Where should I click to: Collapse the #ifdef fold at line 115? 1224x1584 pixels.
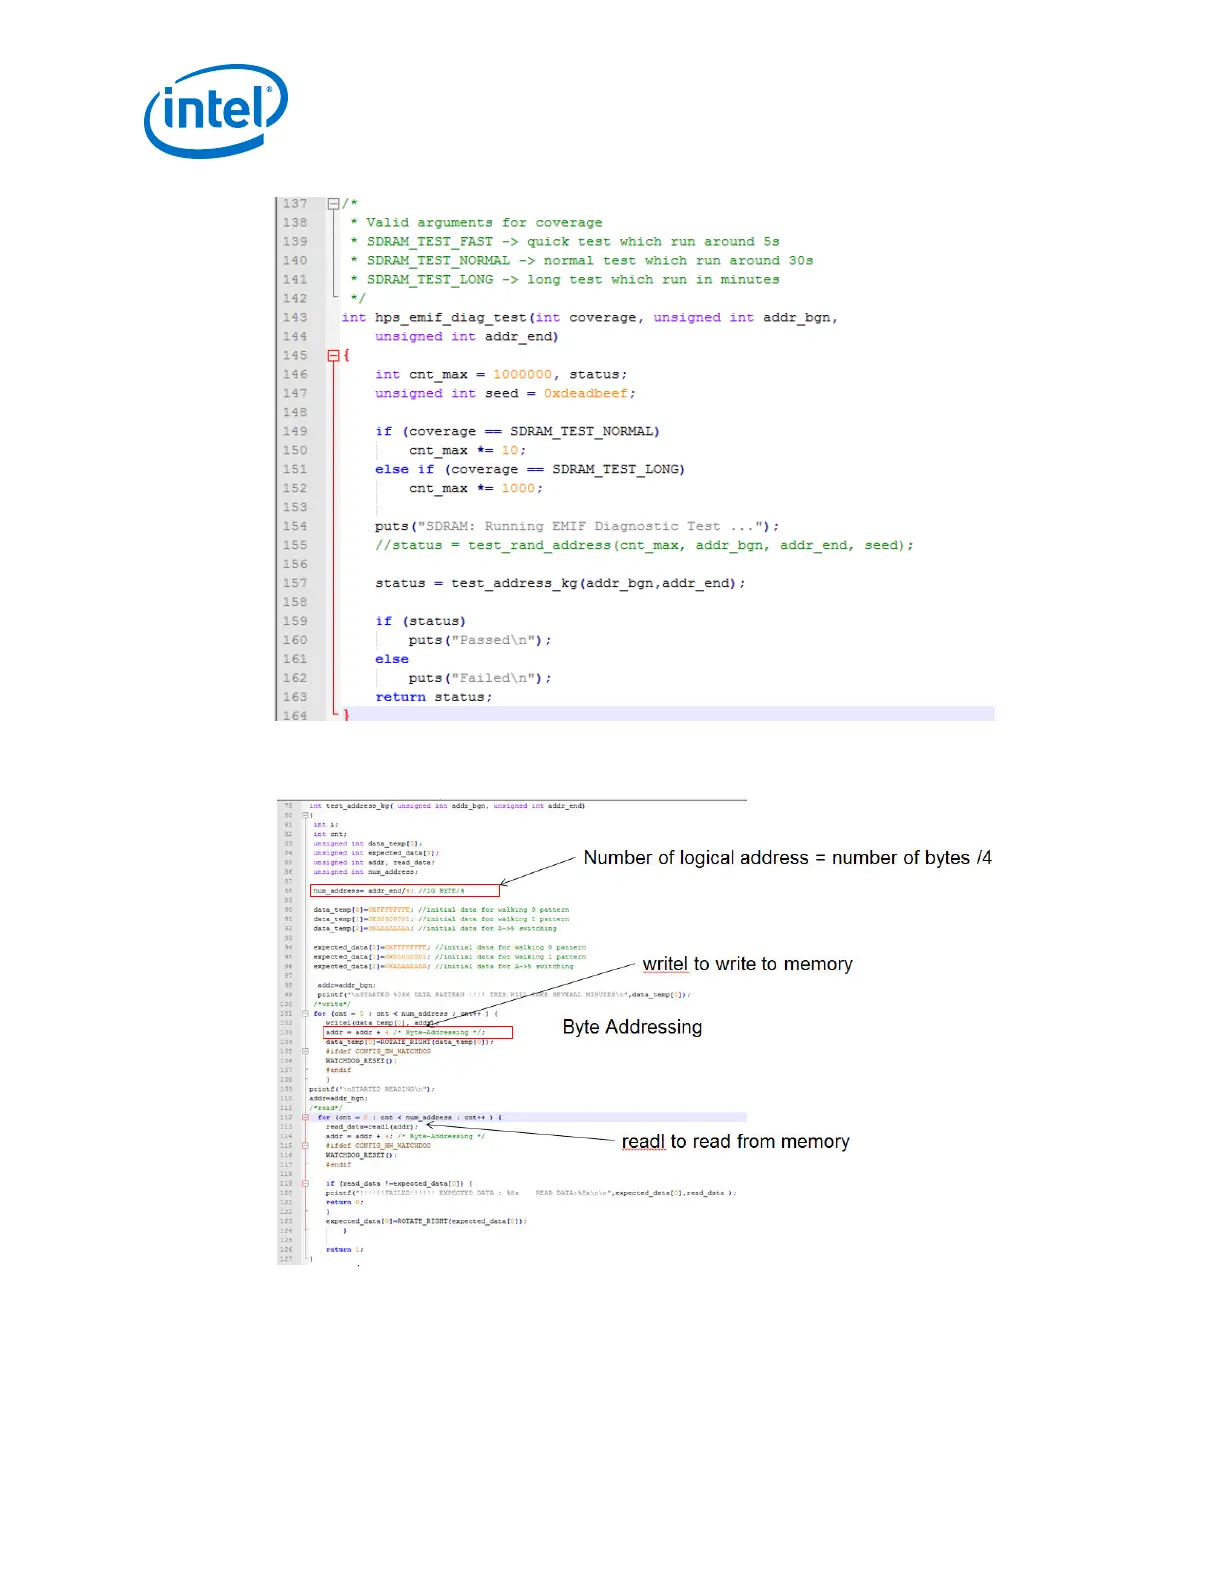306,1145
